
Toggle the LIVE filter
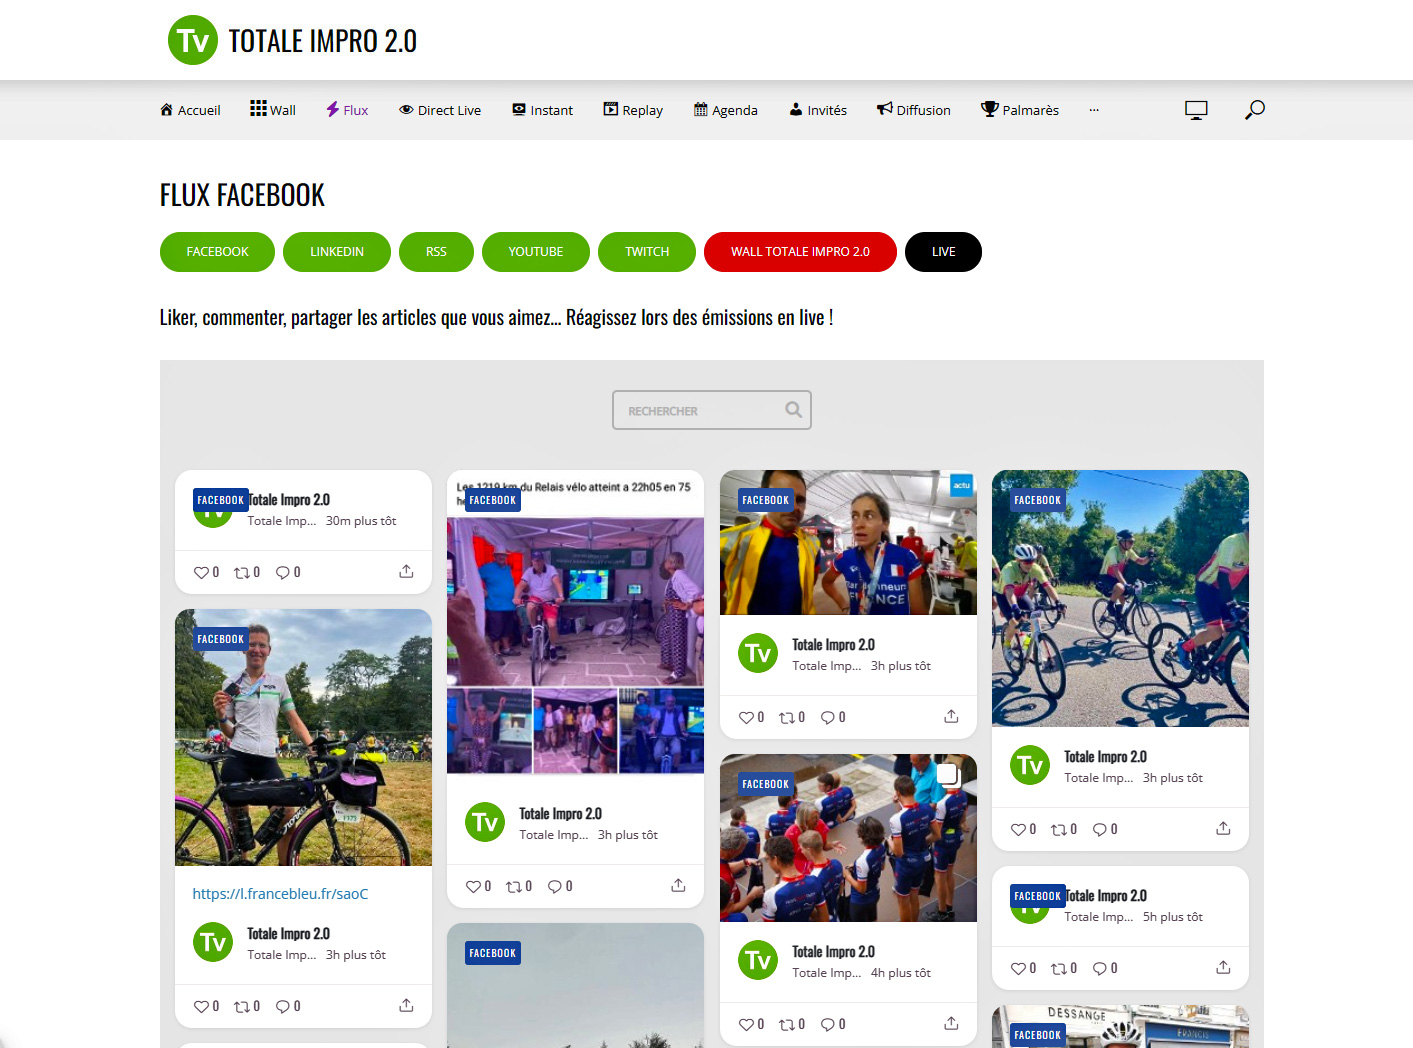coord(943,252)
